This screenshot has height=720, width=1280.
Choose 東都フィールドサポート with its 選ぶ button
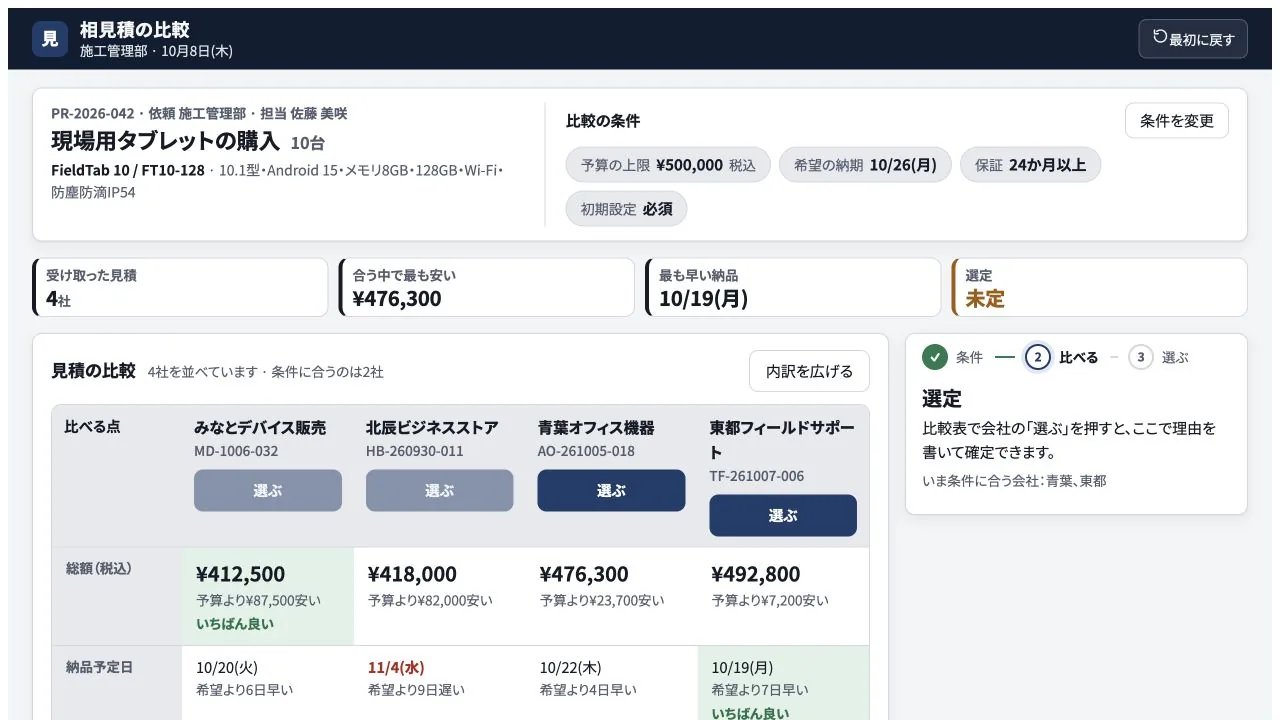point(783,516)
